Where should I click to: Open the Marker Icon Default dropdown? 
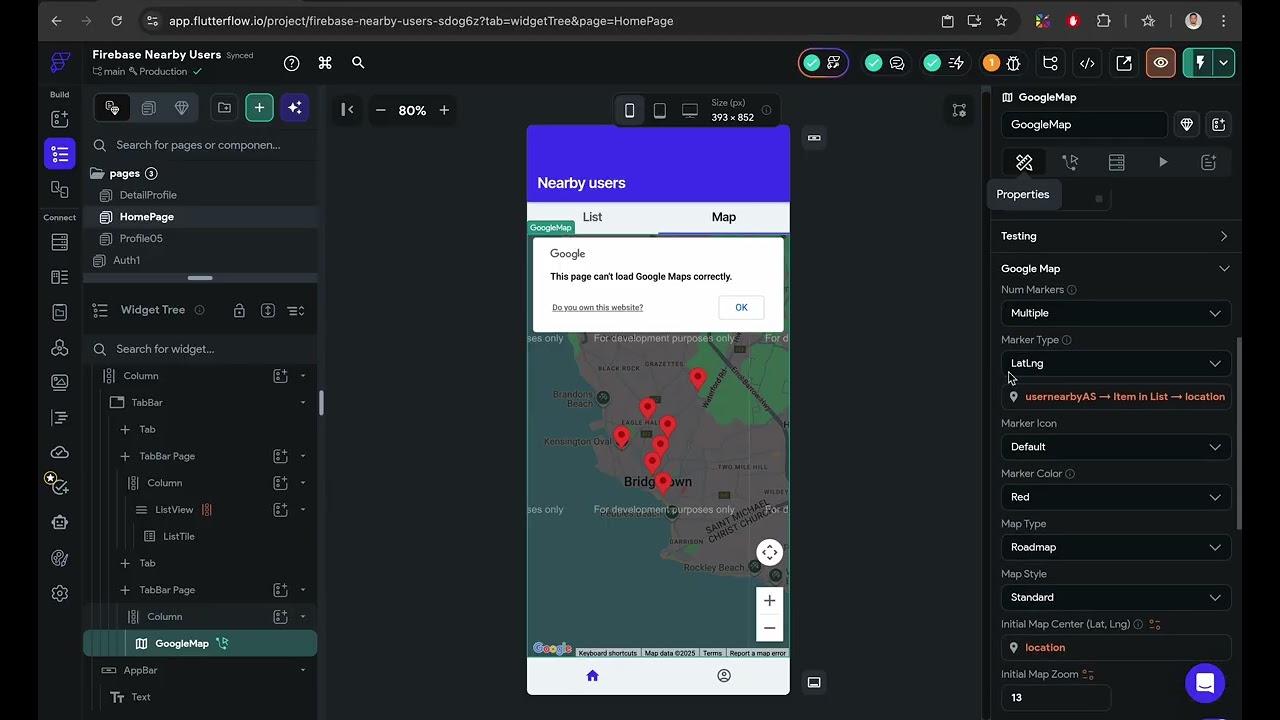(x=1116, y=447)
